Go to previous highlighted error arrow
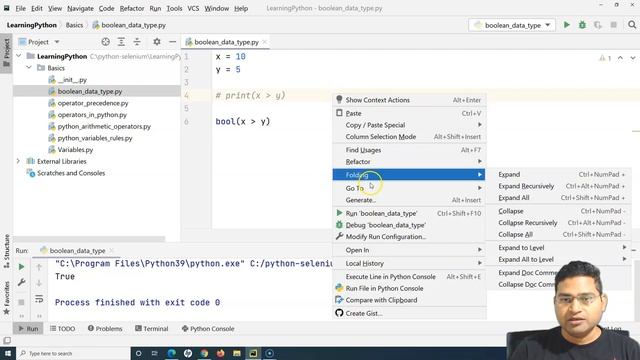The image size is (640, 360). [620, 58]
